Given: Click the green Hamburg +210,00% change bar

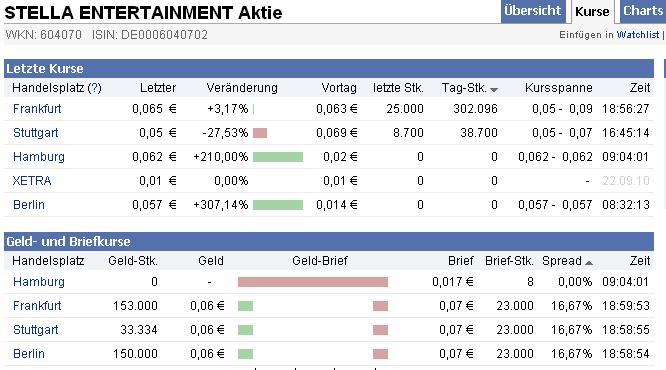Looking at the screenshot, I should pos(278,157).
